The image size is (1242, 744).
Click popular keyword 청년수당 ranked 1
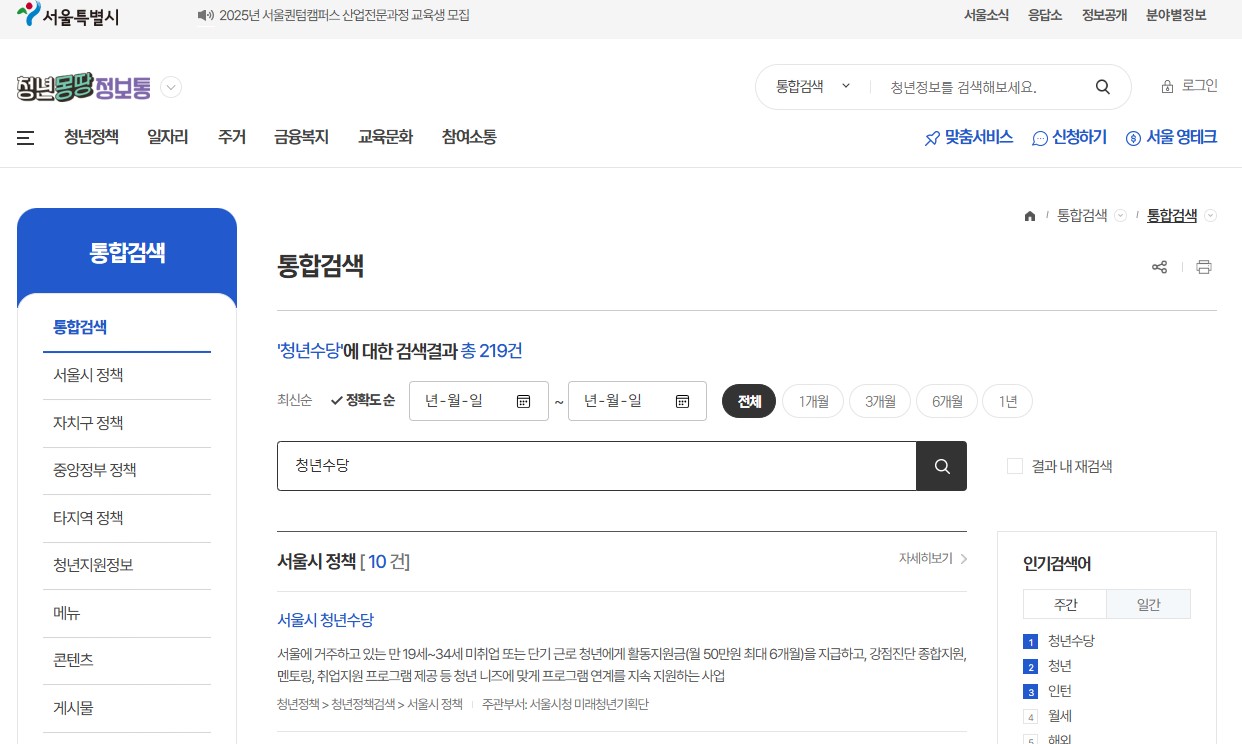[x=1072, y=641]
